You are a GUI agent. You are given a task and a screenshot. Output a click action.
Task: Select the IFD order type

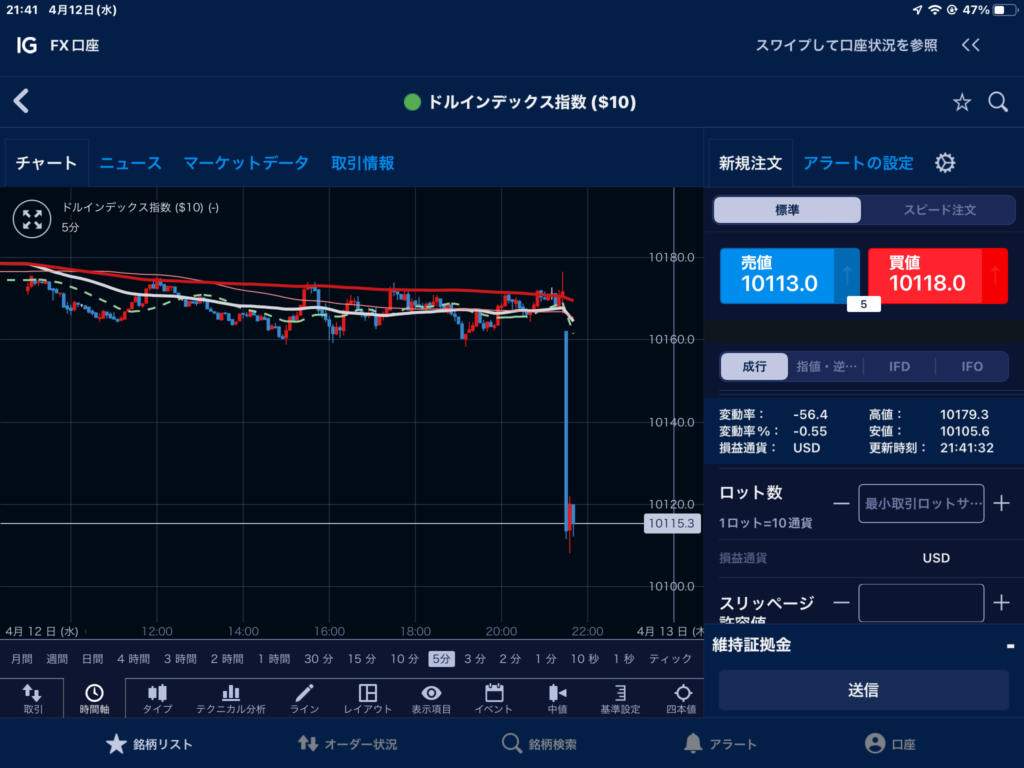click(899, 366)
